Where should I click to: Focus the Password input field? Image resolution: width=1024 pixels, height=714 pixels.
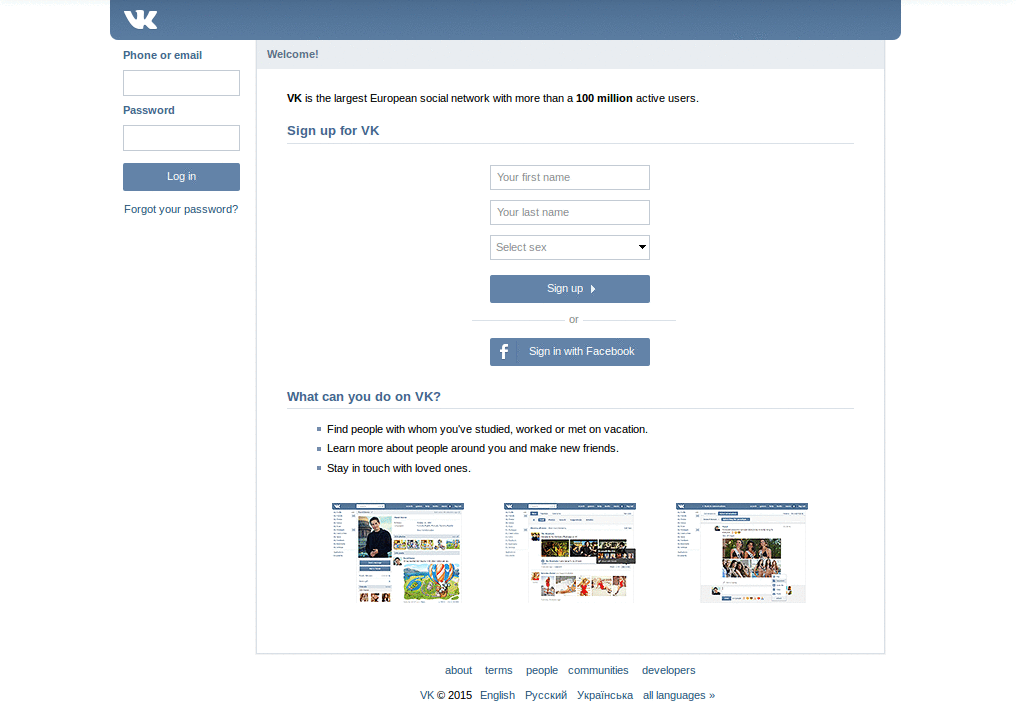pyautogui.click(x=181, y=138)
